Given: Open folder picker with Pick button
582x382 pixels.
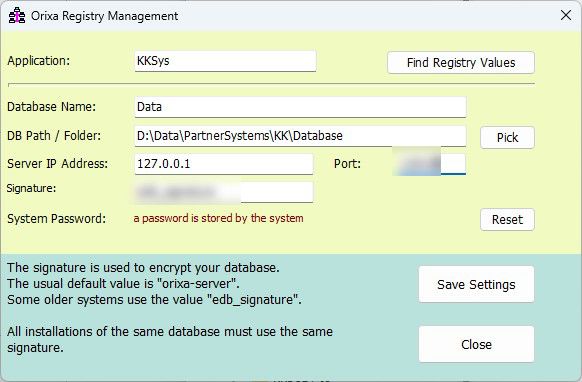Looking at the screenshot, I should pos(507,137).
